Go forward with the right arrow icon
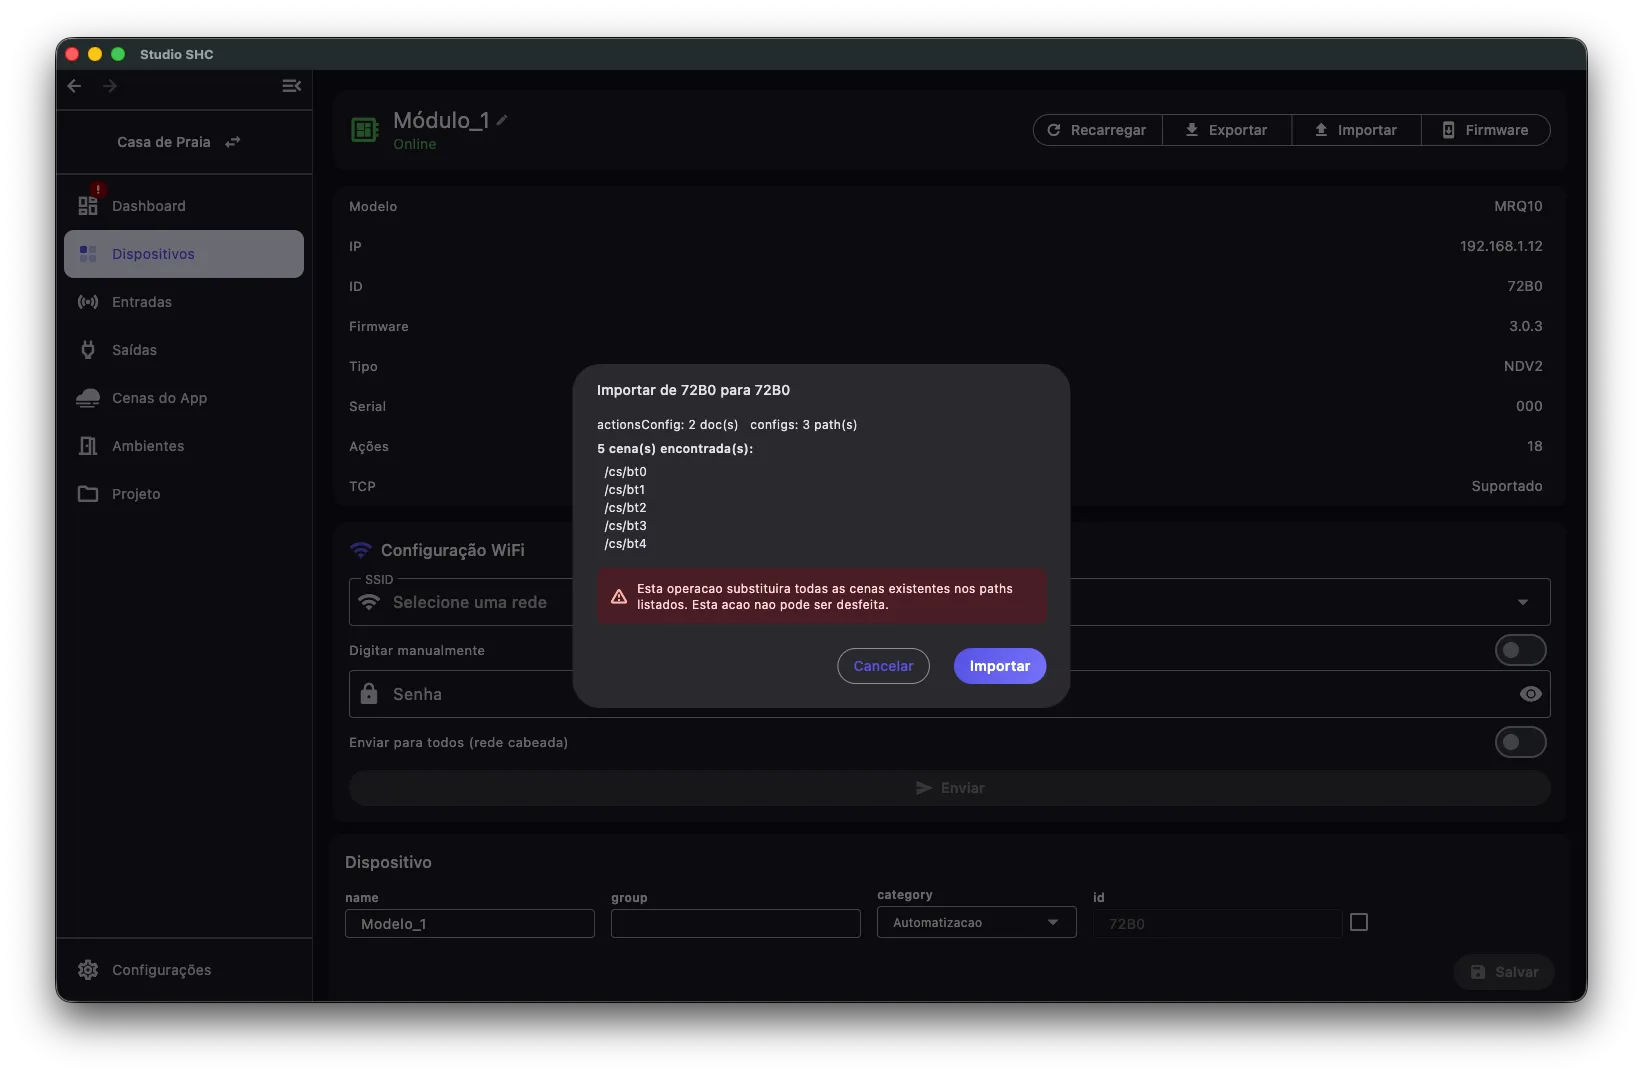The height and width of the screenshot is (1076, 1643). (110, 86)
